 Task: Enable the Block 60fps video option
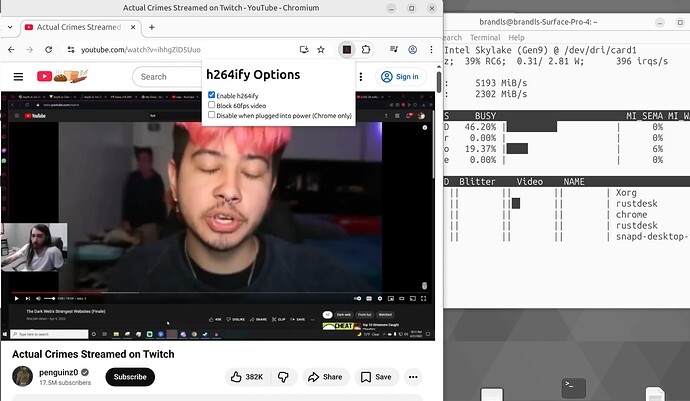(x=212, y=104)
